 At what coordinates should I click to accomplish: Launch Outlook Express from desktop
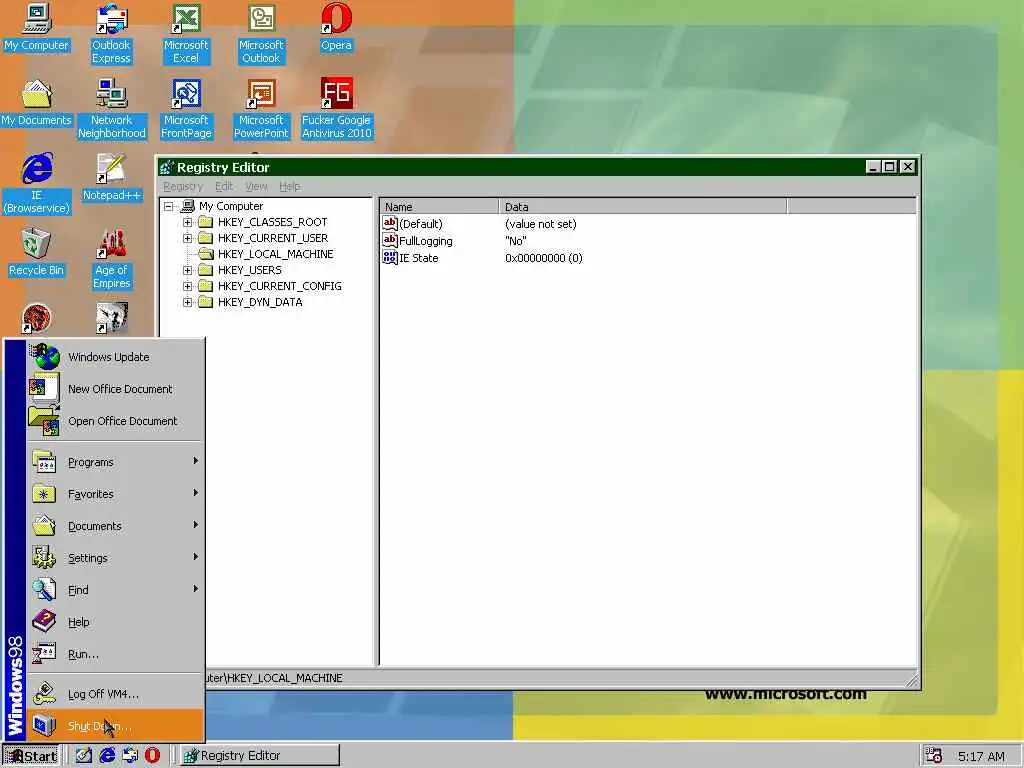point(111,33)
